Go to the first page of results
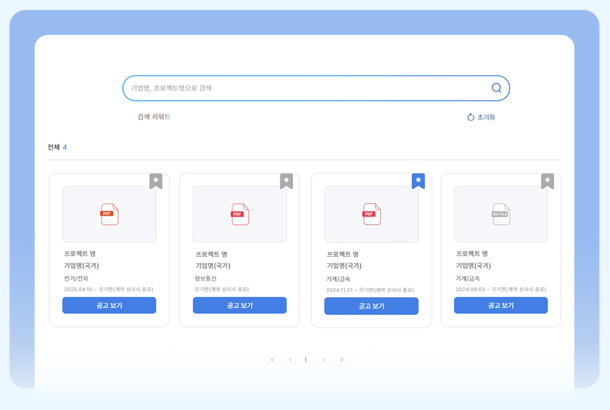This screenshot has width=610, height=410. click(x=272, y=360)
